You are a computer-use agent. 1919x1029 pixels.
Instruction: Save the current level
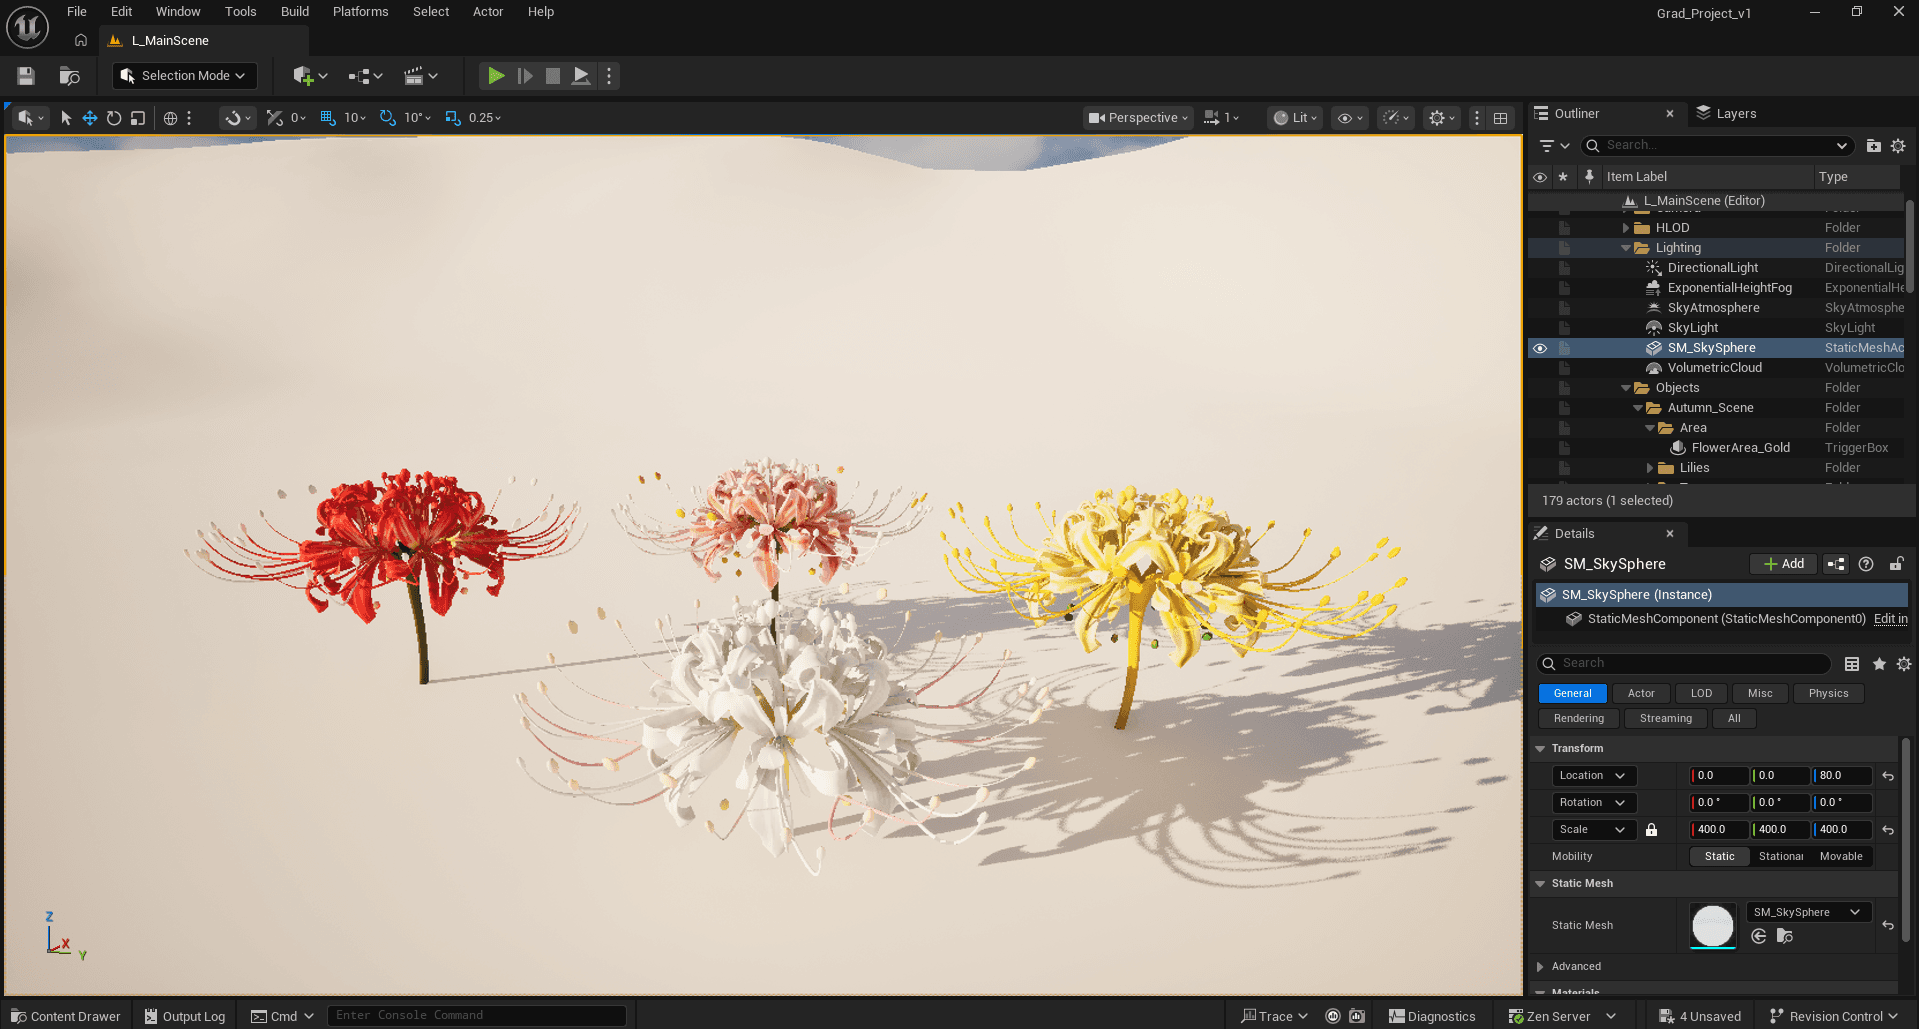point(25,75)
